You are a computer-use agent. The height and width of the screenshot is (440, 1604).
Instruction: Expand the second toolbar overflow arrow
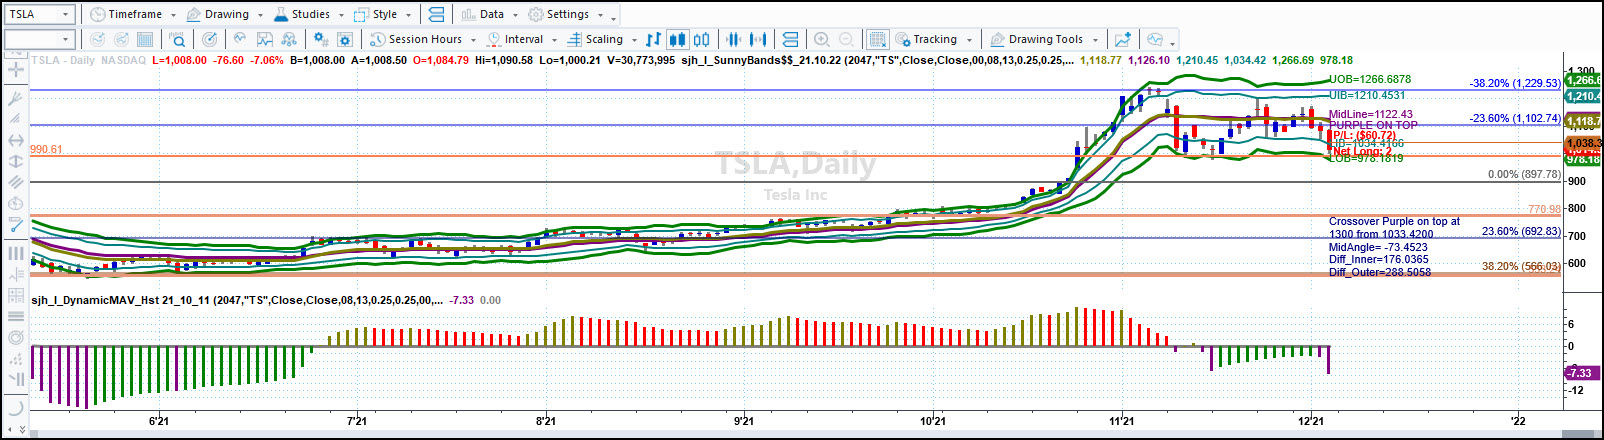(1172, 44)
